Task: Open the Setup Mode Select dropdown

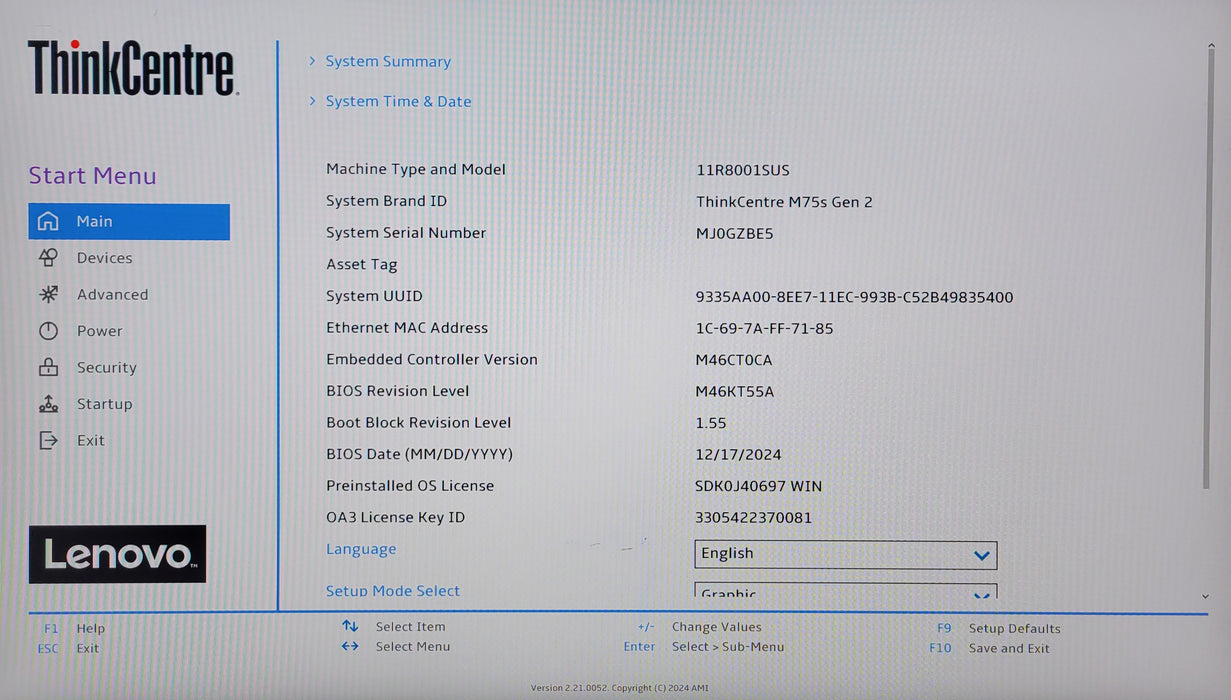Action: (846, 591)
